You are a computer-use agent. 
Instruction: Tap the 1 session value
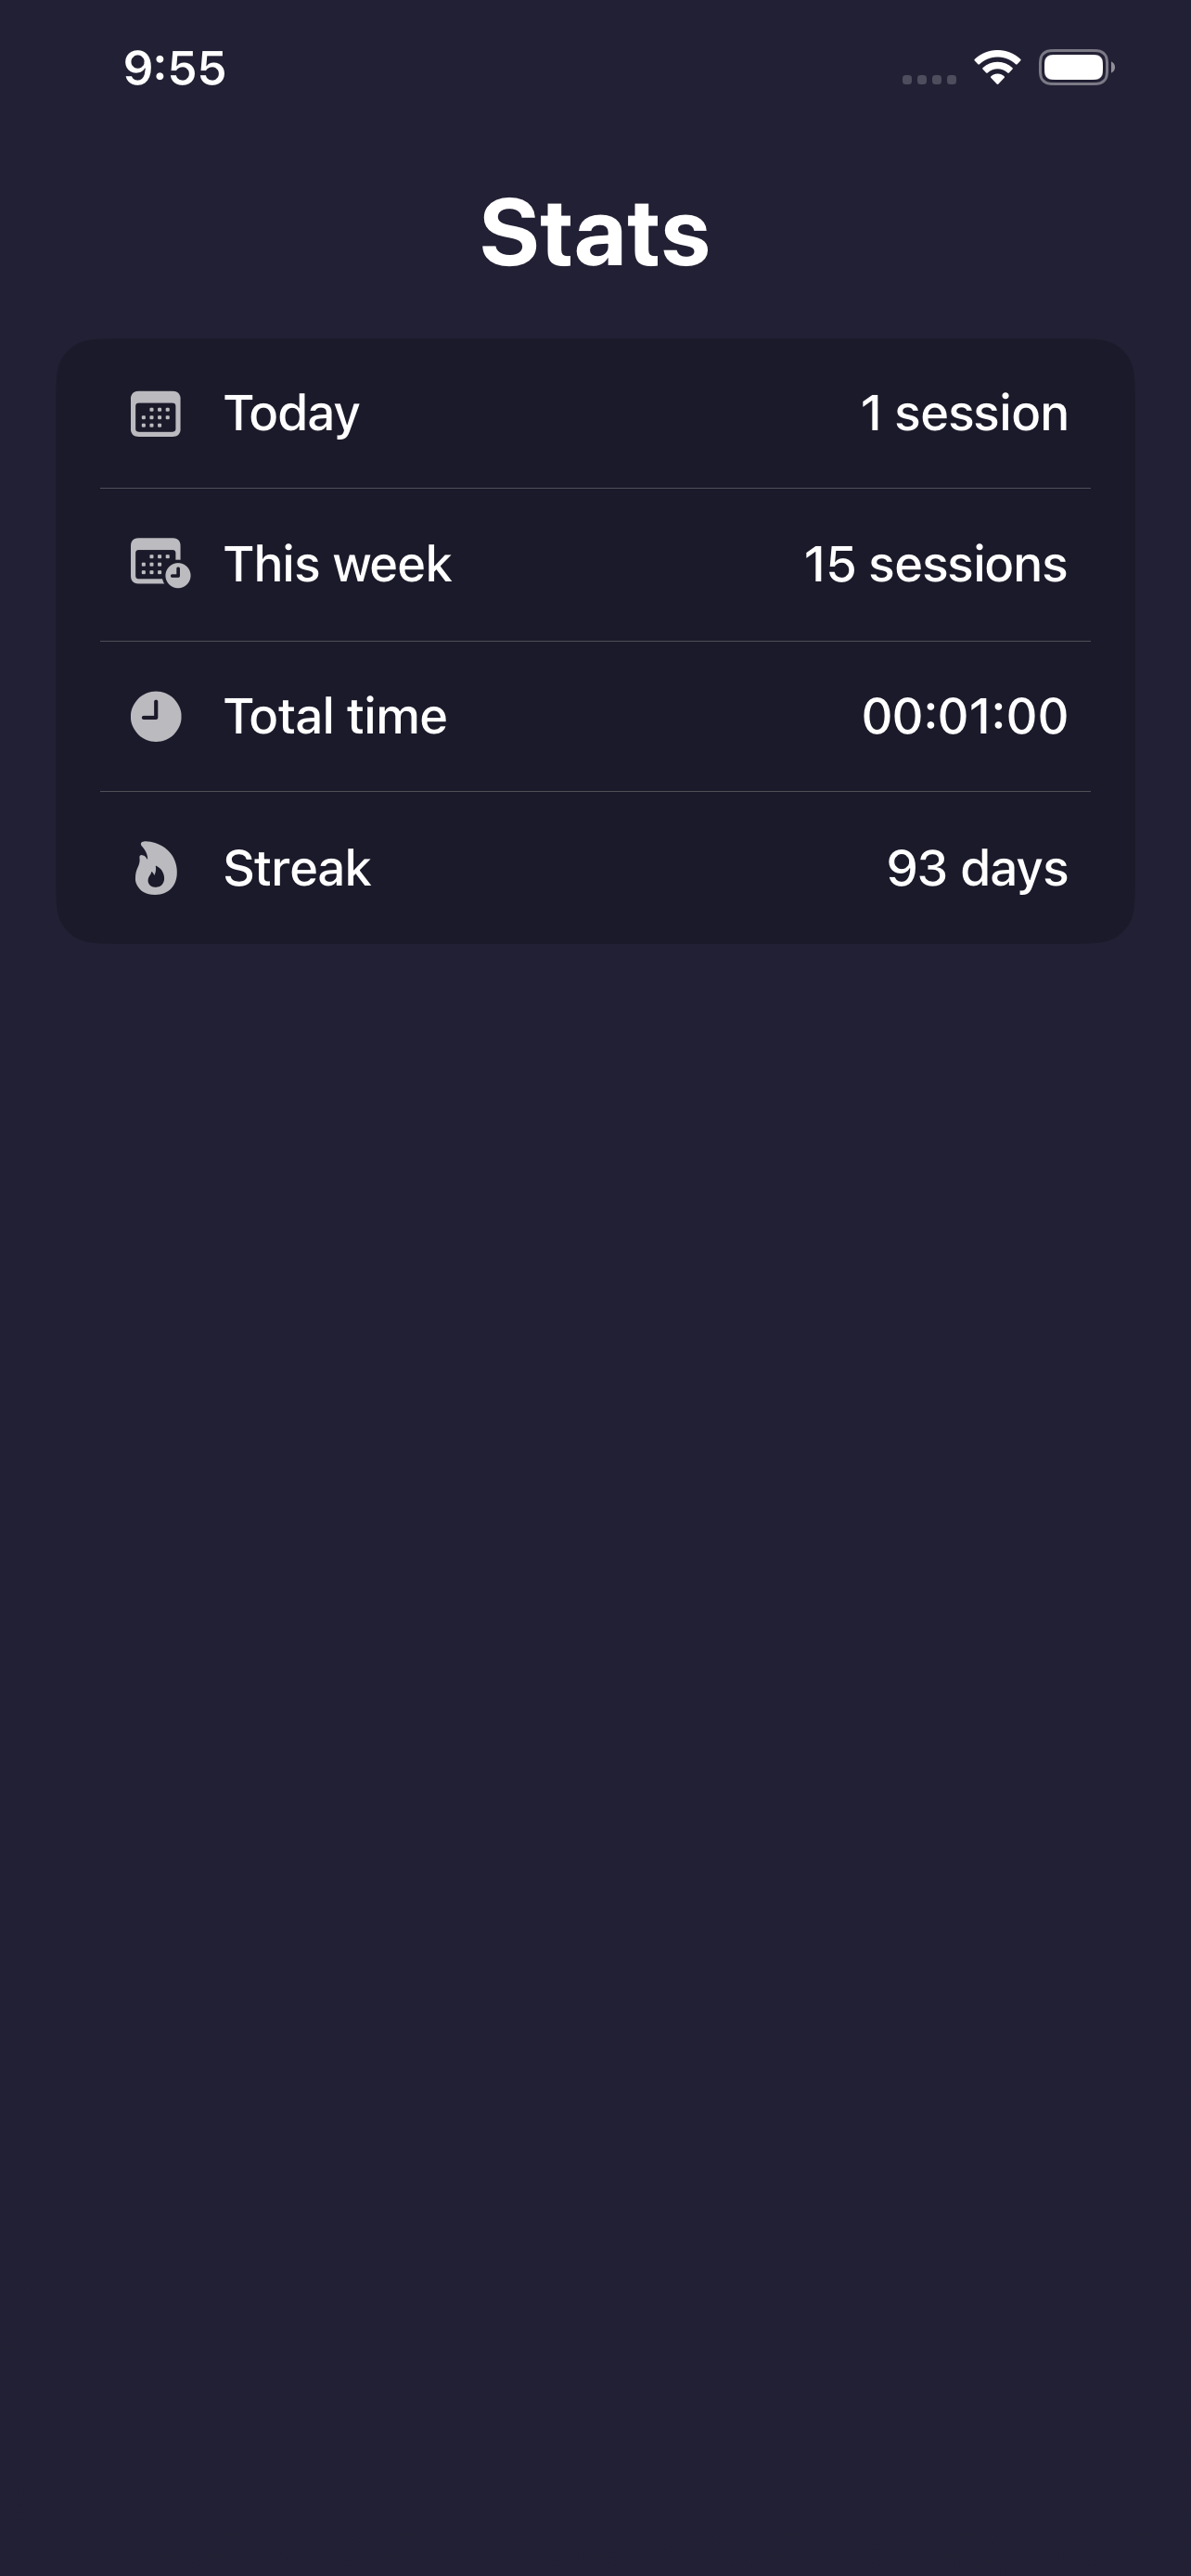pyautogui.click(x=964, y=413)
